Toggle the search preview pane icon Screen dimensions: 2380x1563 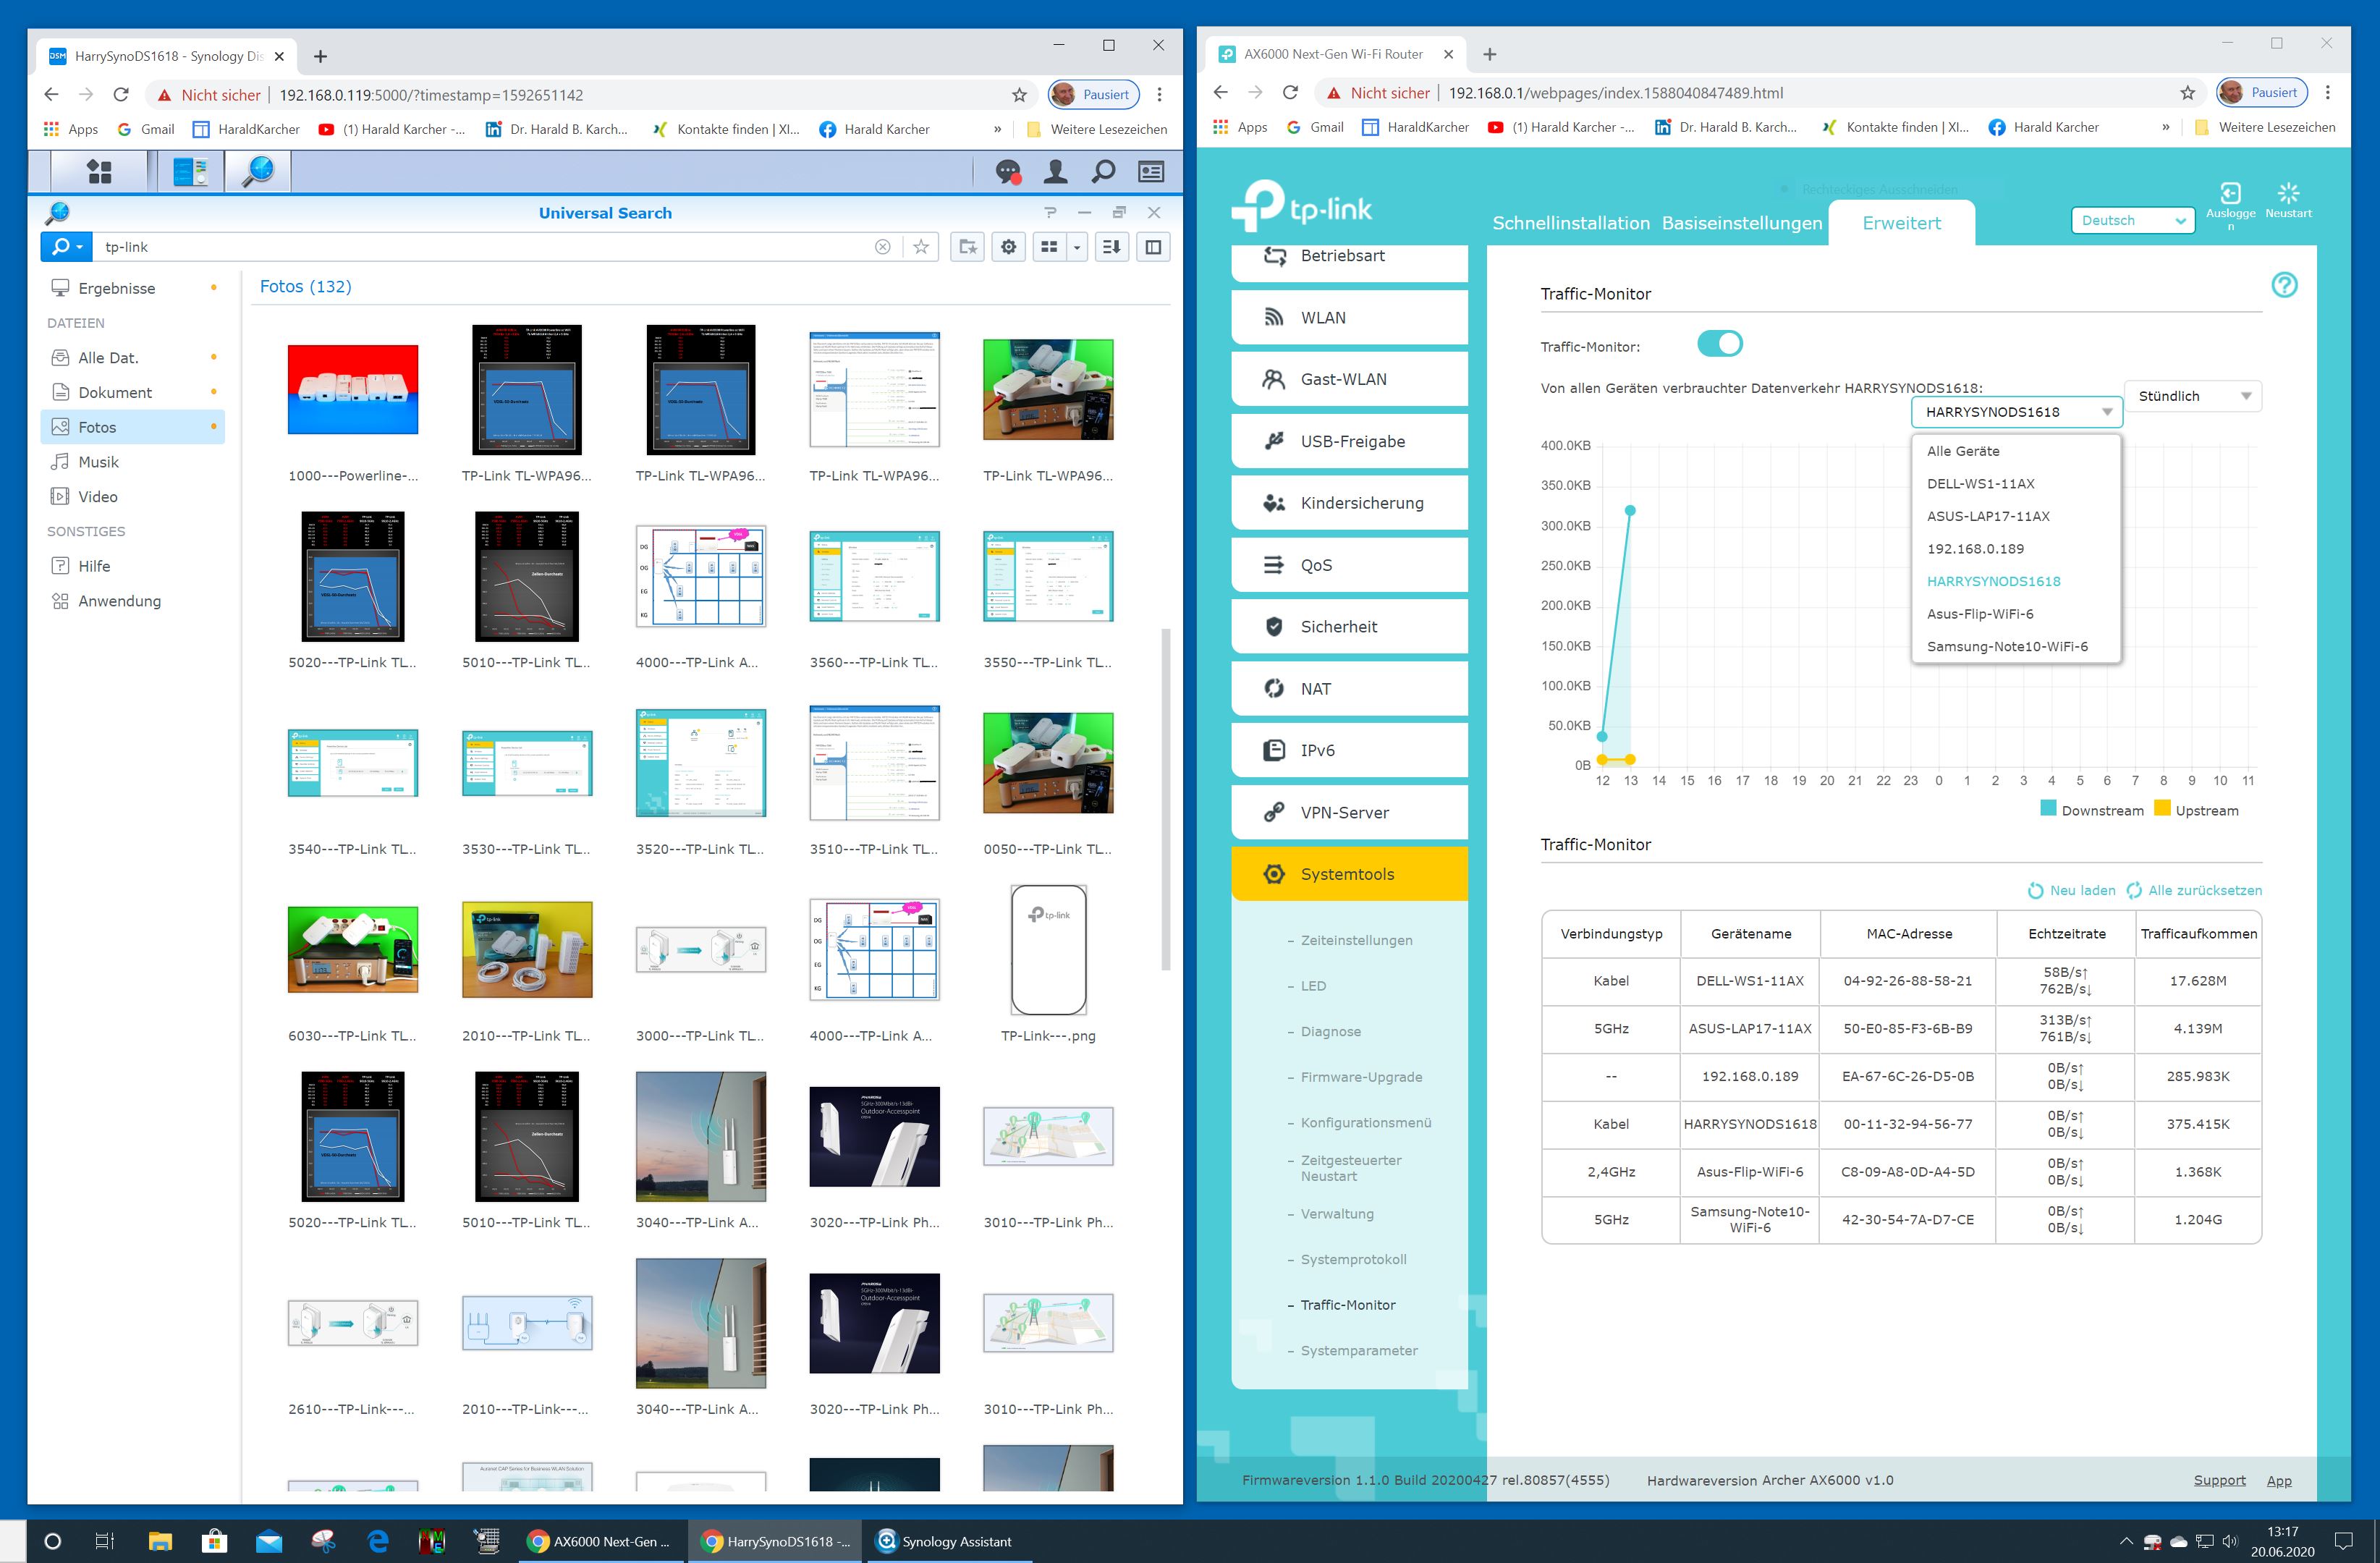tap(1153, 247)
